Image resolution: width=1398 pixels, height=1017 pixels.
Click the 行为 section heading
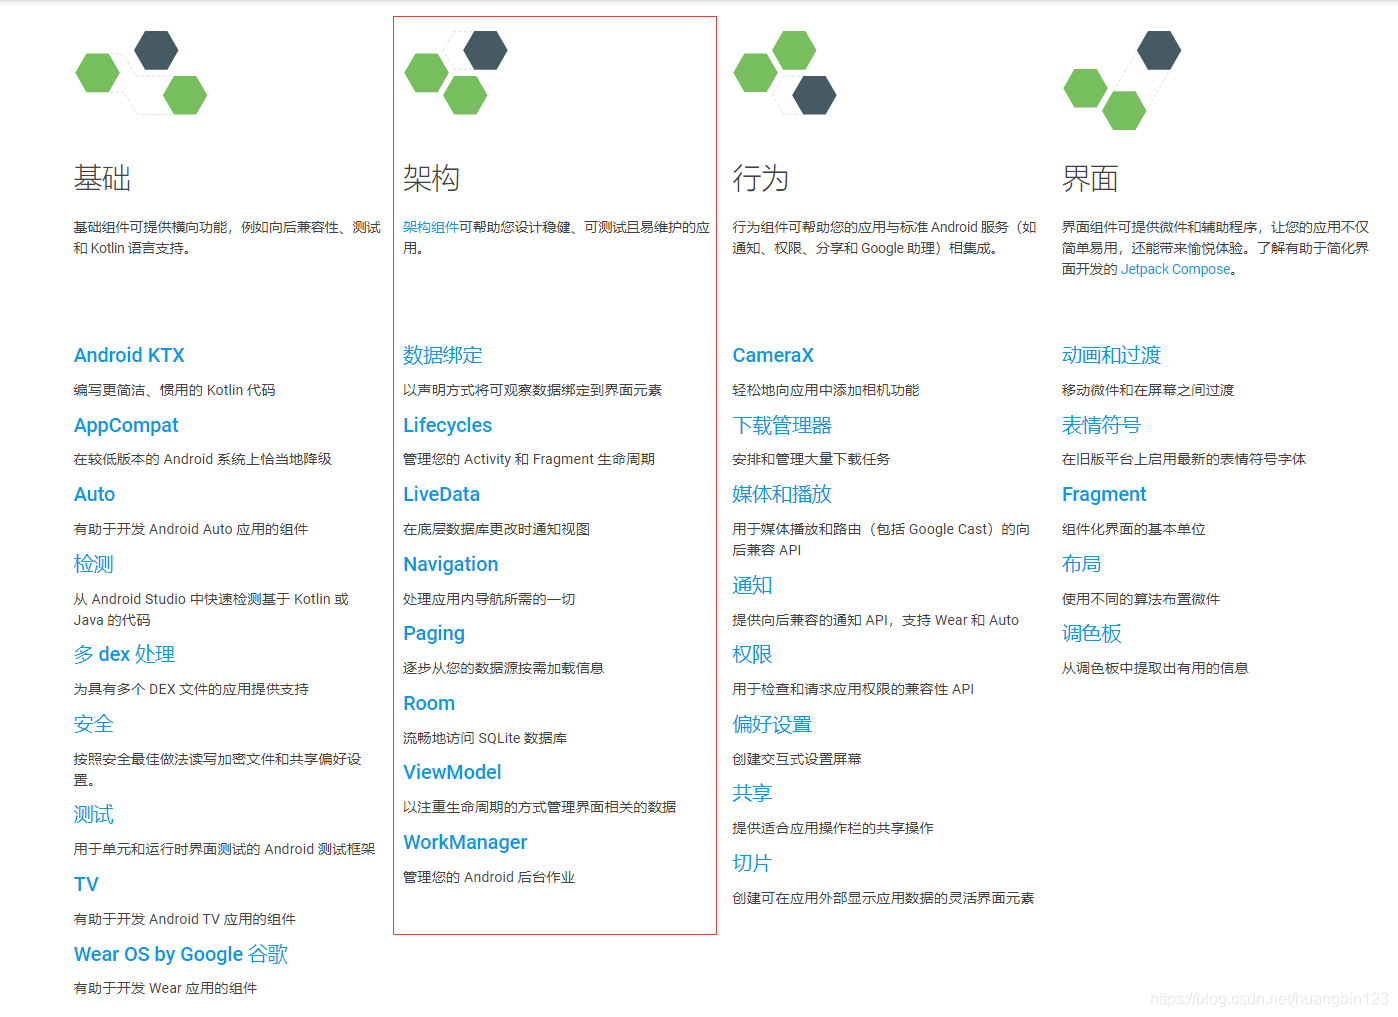[761, 178]
